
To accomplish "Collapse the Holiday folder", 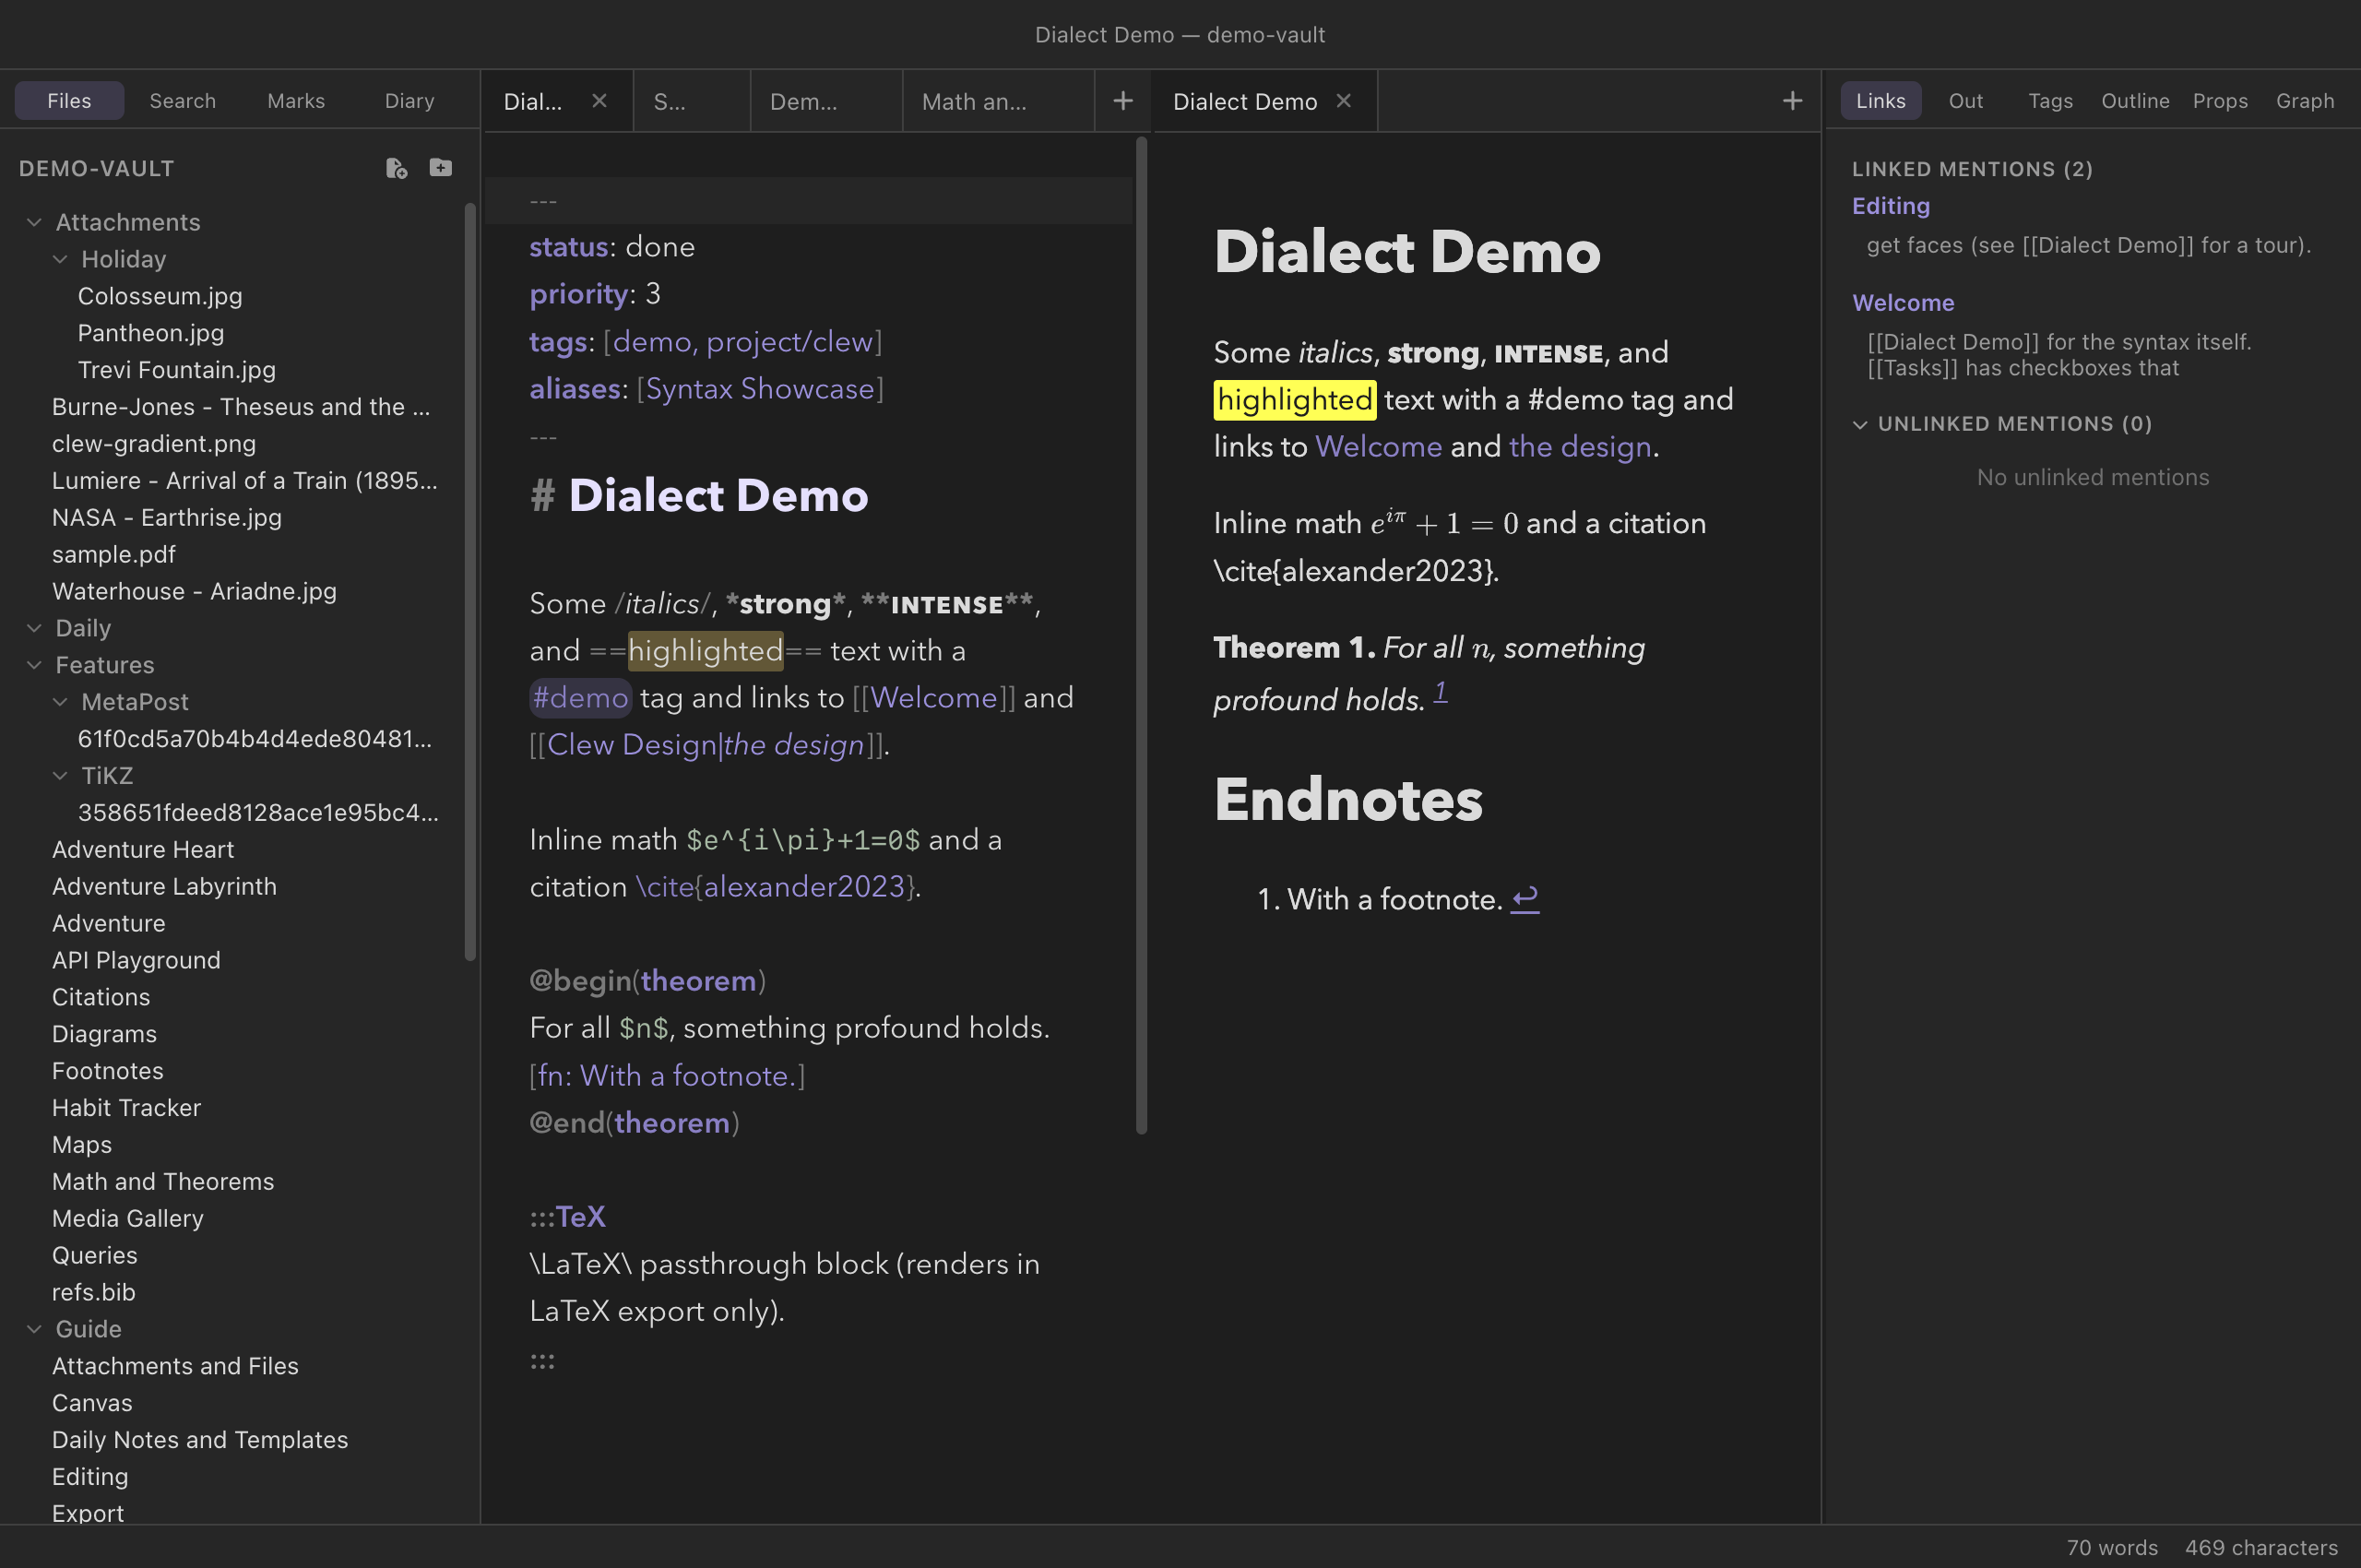I will click(60, 259).
